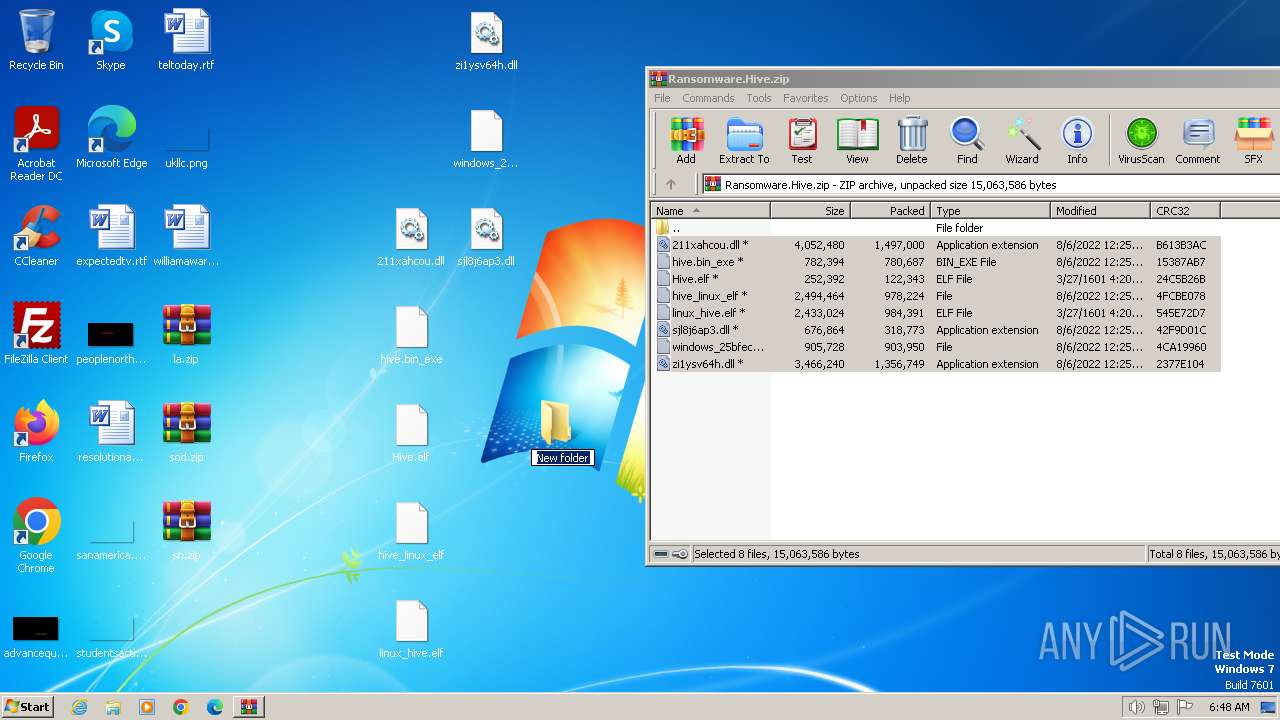
Task: Open the File menu
Action: 662,98
